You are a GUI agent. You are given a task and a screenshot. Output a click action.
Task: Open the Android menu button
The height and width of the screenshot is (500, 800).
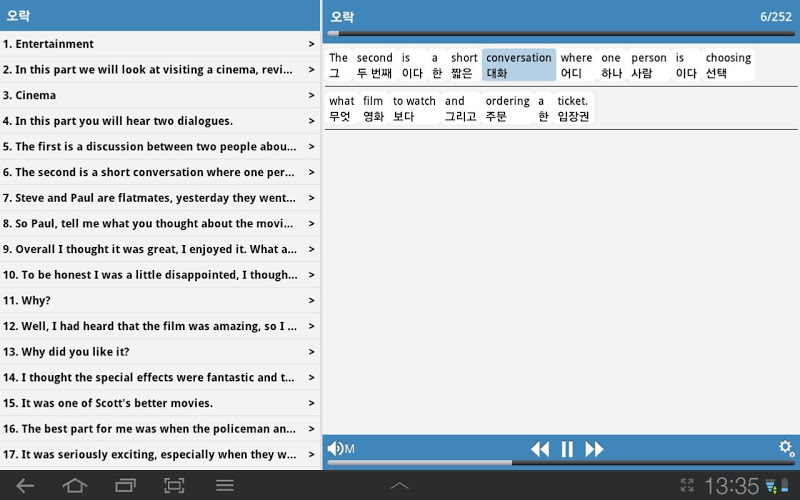click(x=224, y=486)
